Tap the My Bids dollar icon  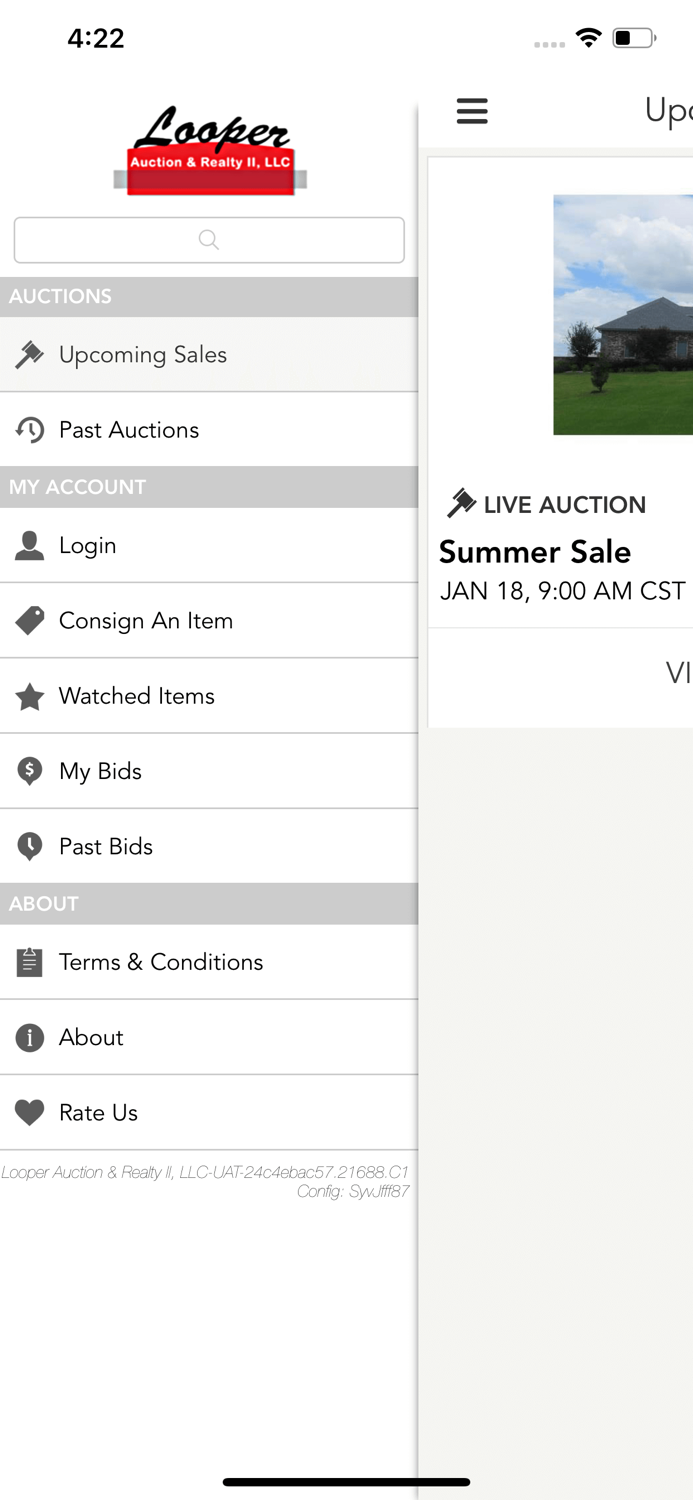tap(30, 770)
